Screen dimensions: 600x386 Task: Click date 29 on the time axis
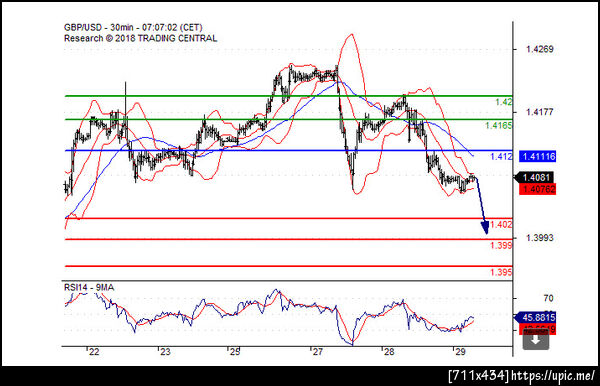[x=460, y=352]
